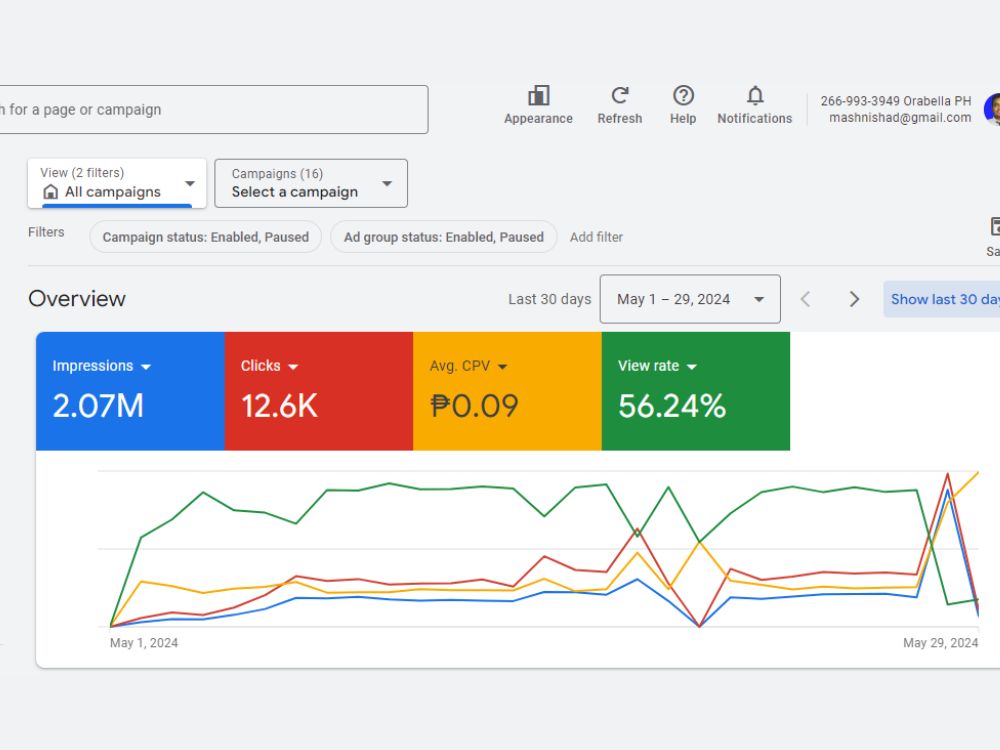This screenshot has width=1000, height=750.
Task: Click the Show last 30 days button
Action: 942,299
